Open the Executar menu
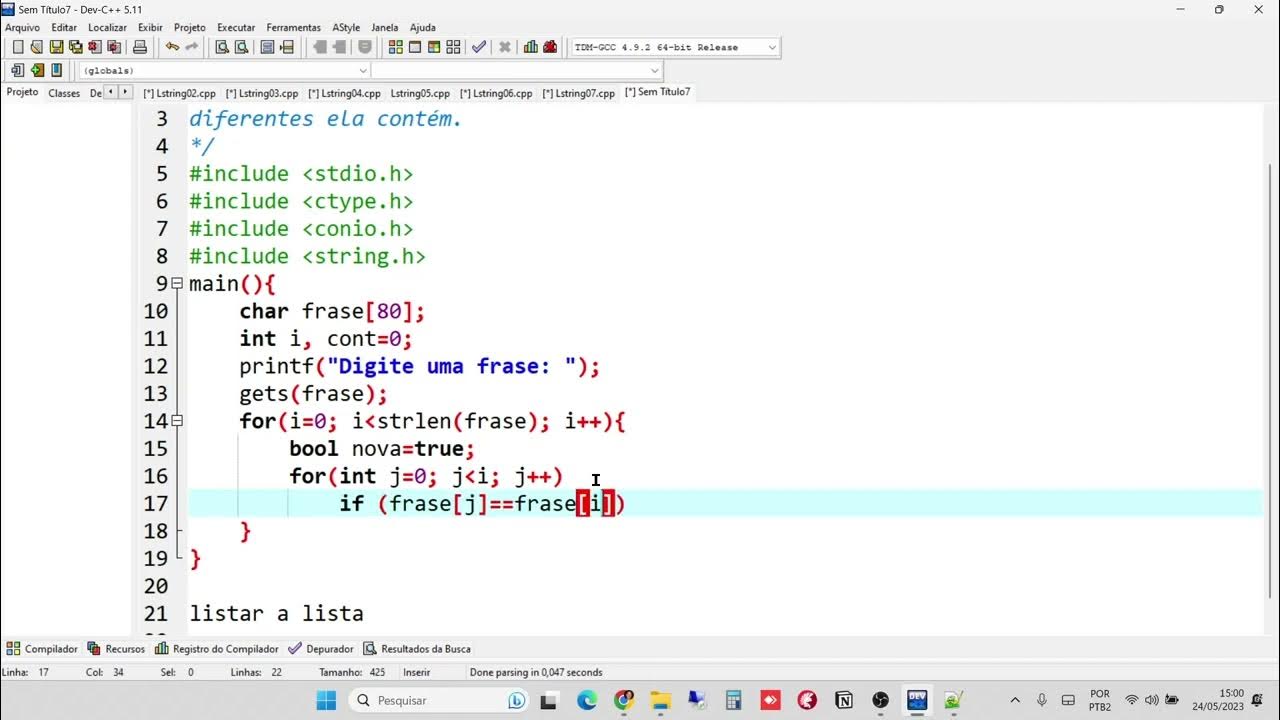 point(236,27)
